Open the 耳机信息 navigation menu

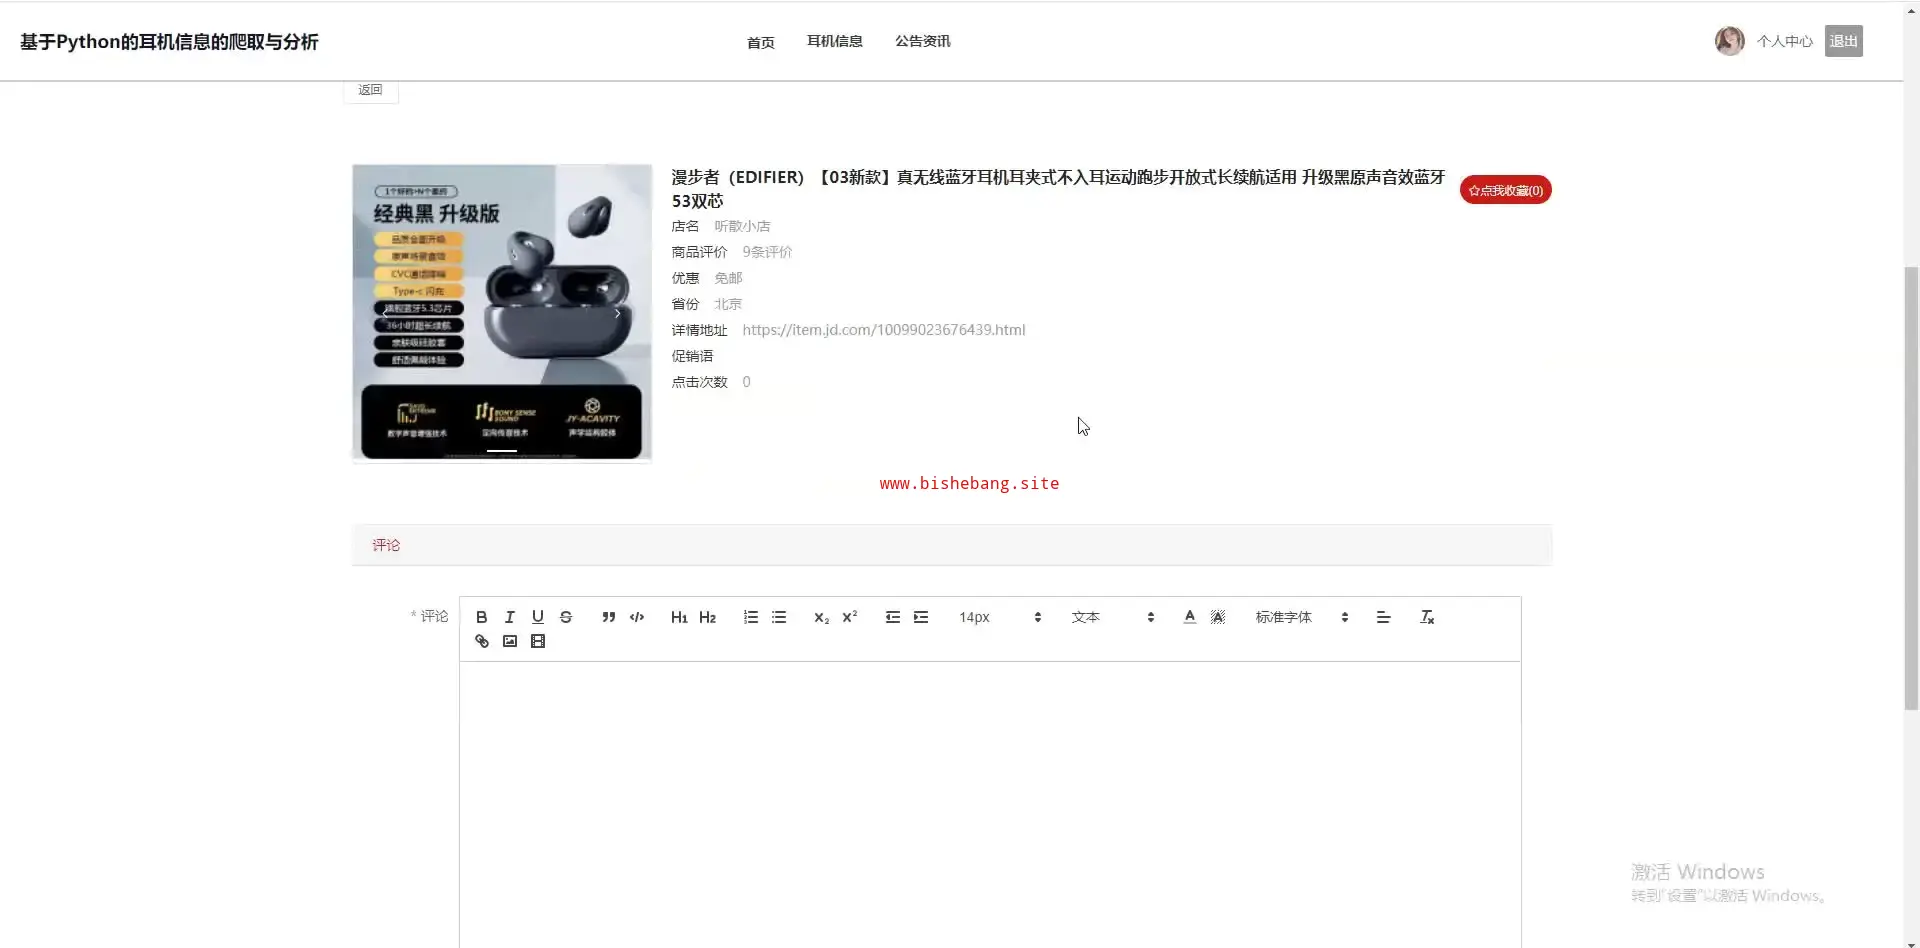click(x=834, y=41)
